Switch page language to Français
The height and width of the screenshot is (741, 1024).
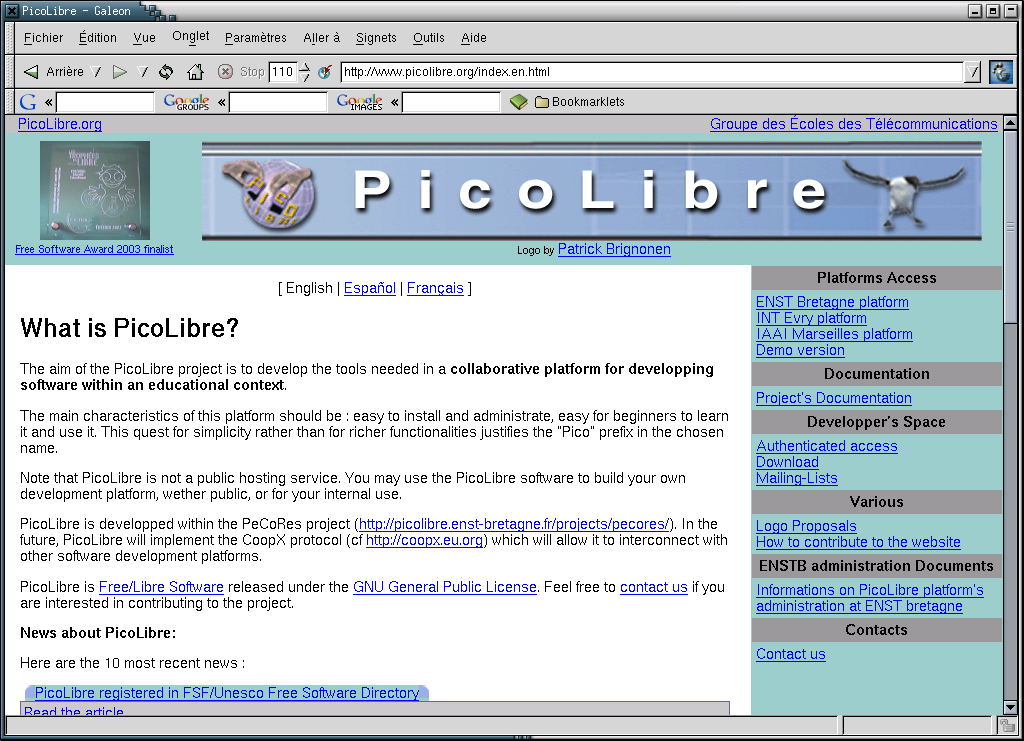[435, 289]
